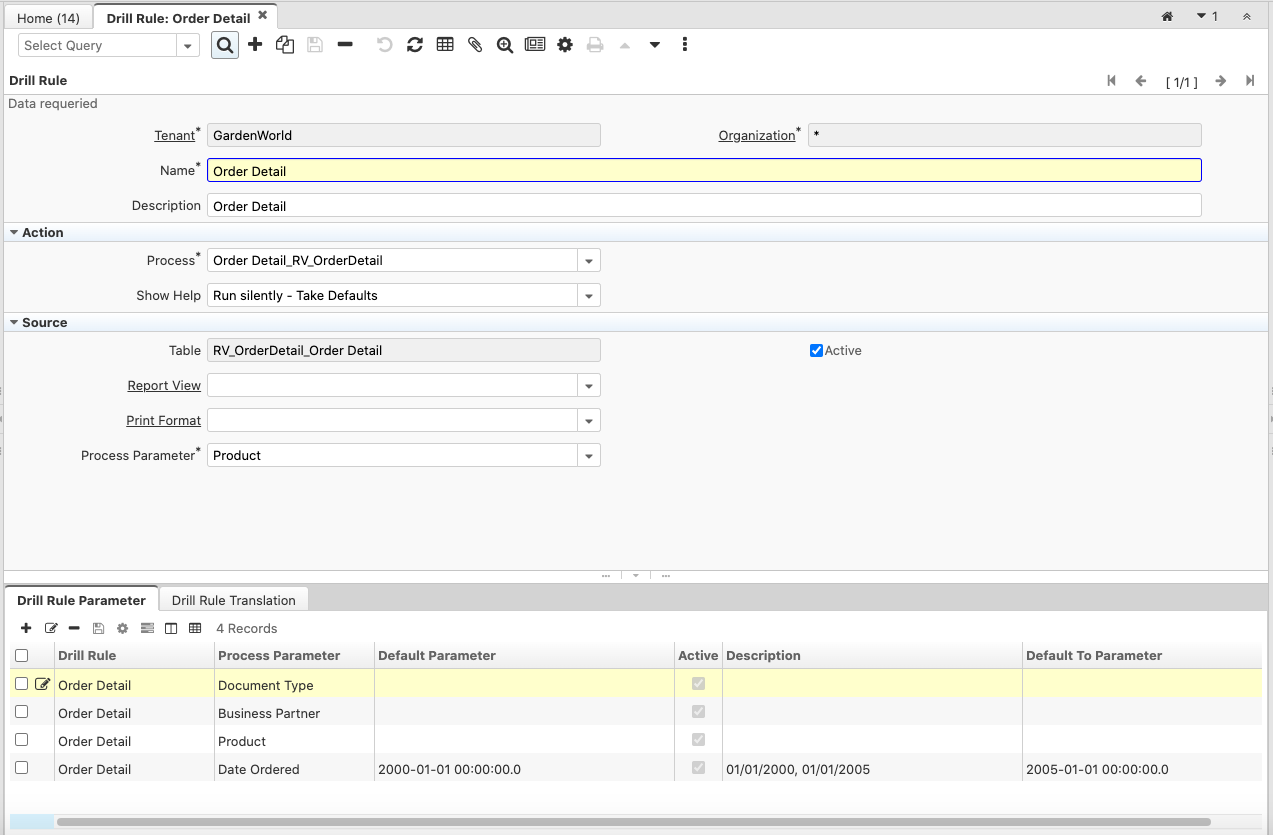1273x835 pixels.
Task: Switch to the Home (14) tab
Action: click(x=48, y=18)
